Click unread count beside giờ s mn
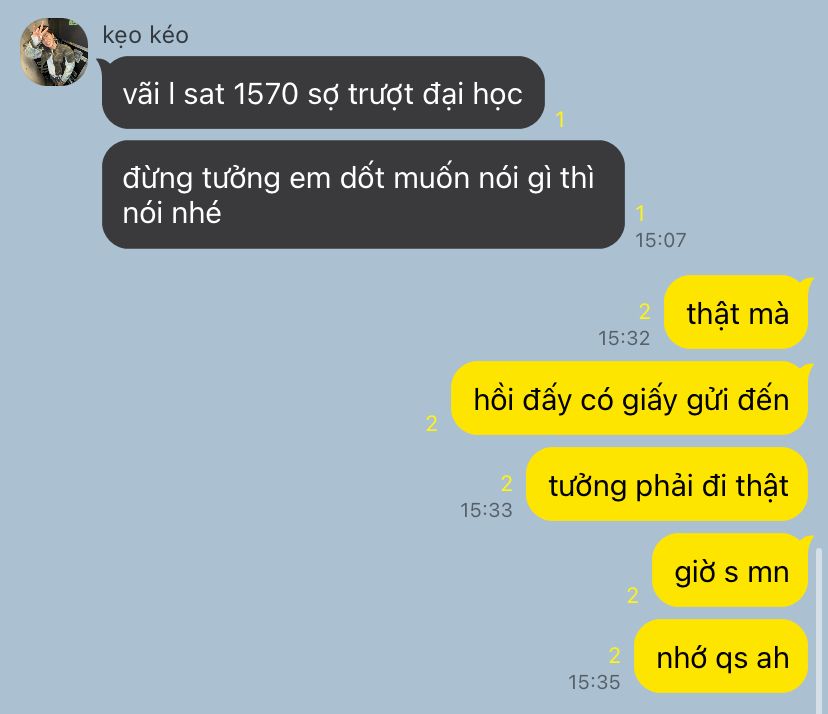 pos(633,596)
